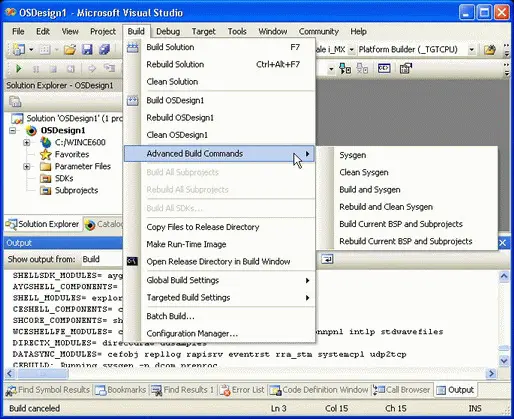Click the Step Into icon
This screenshot has width=514, height=419.
coord(109,69)
